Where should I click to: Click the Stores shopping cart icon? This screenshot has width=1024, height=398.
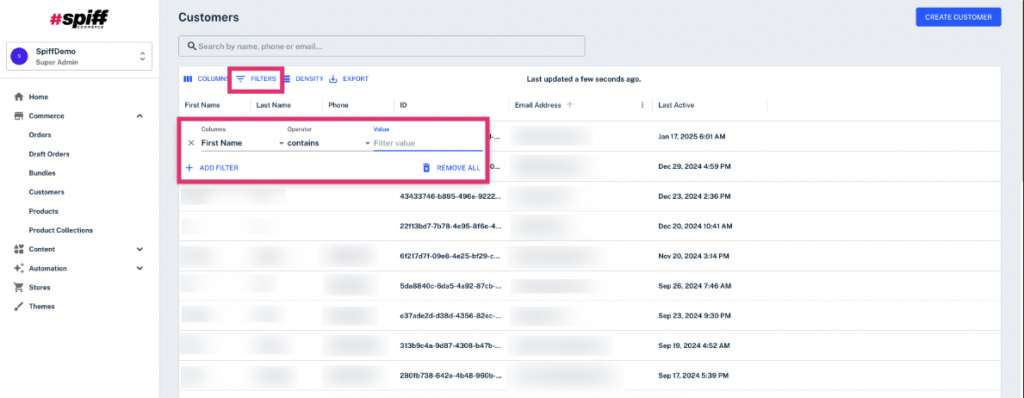(x=19, y=287)
